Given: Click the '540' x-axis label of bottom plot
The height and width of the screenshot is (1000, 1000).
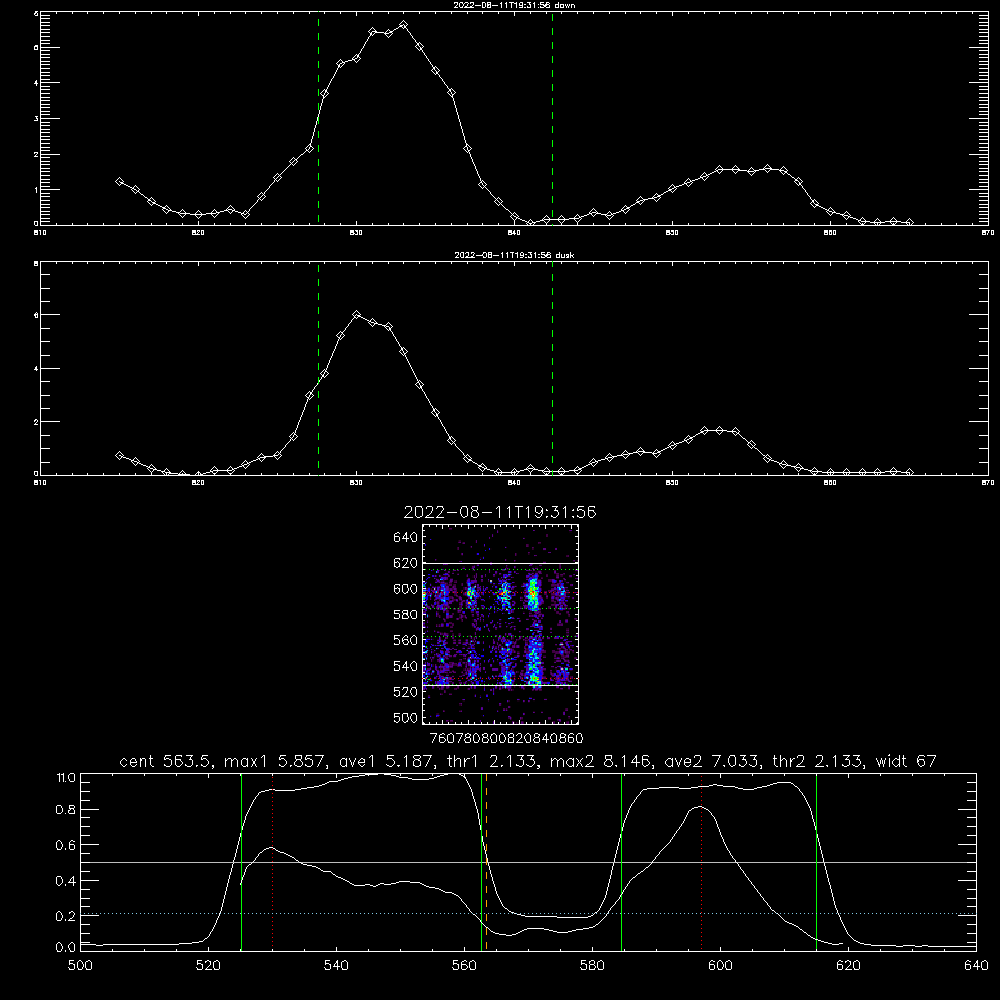Looking at the screenshot, I should click(336, 966).
